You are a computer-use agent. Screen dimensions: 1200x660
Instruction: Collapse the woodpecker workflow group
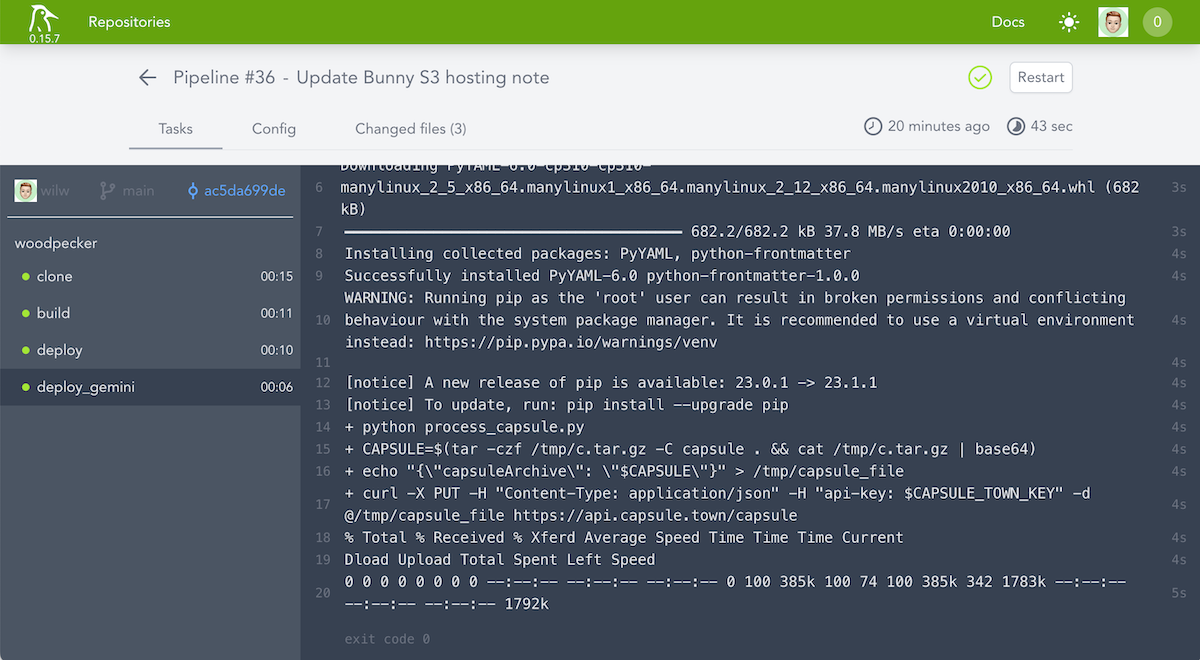pos(56,243)
